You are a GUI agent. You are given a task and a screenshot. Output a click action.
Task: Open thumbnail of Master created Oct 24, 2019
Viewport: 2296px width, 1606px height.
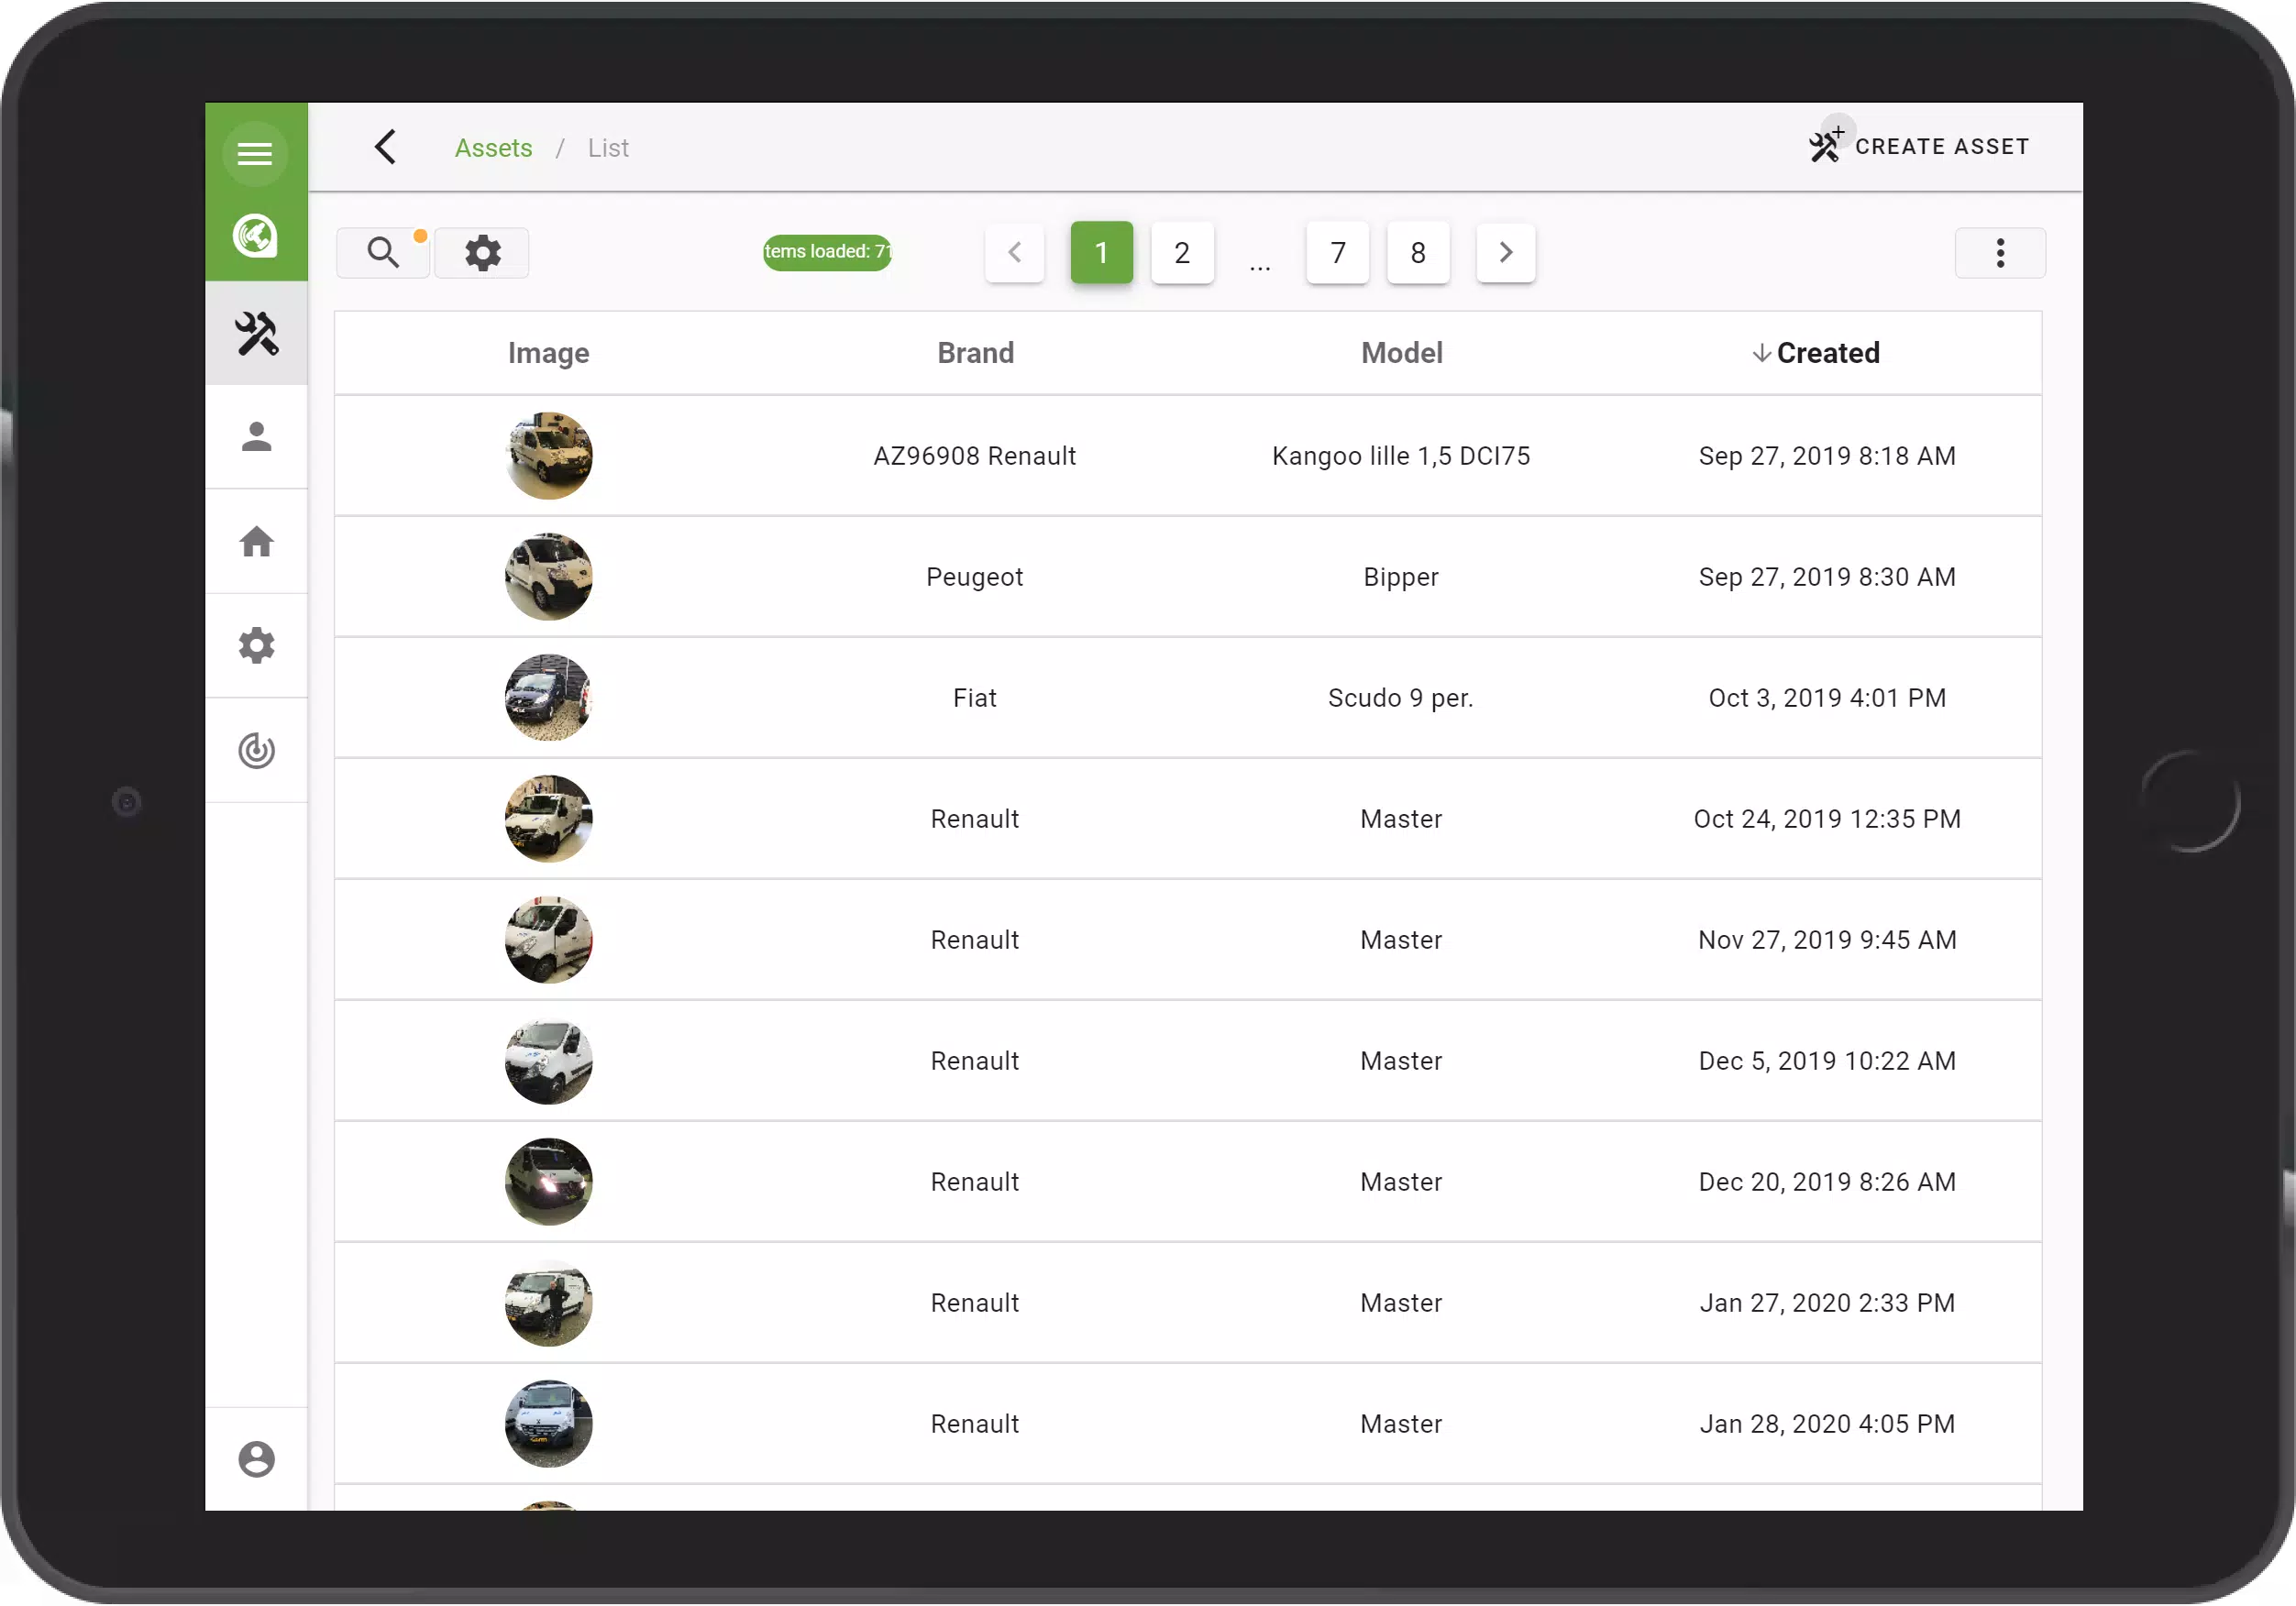tap(549, 819)
